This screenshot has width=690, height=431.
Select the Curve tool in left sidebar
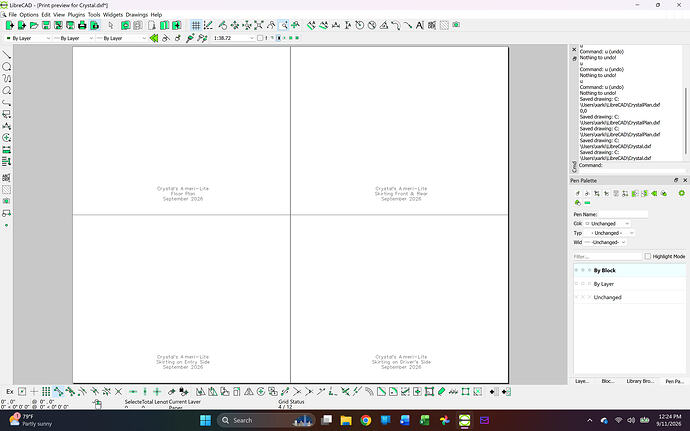[7, 79]
